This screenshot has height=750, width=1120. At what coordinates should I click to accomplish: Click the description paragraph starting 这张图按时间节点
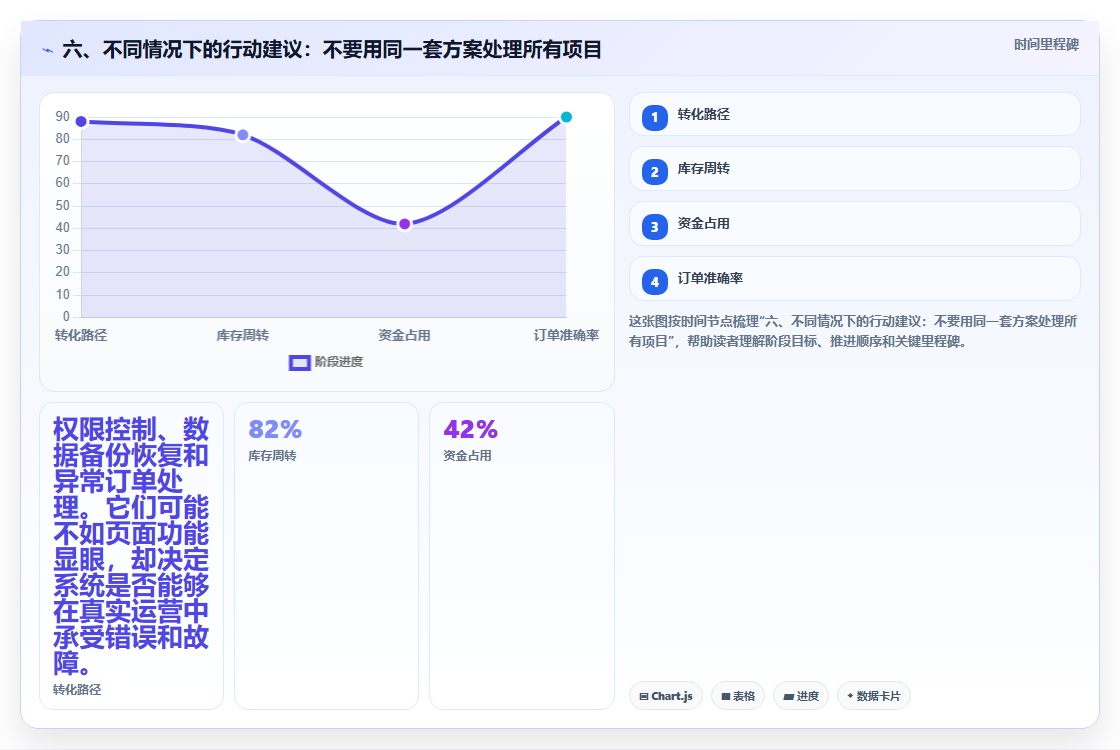[x=853, y=331]
